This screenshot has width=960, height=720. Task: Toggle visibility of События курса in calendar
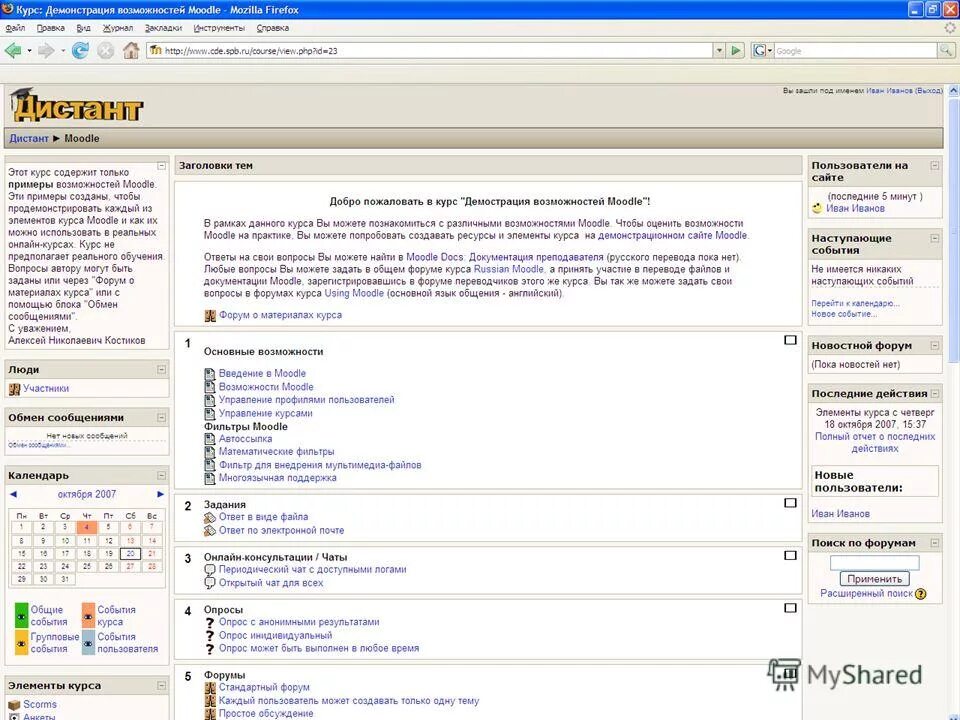click(88, 615)
